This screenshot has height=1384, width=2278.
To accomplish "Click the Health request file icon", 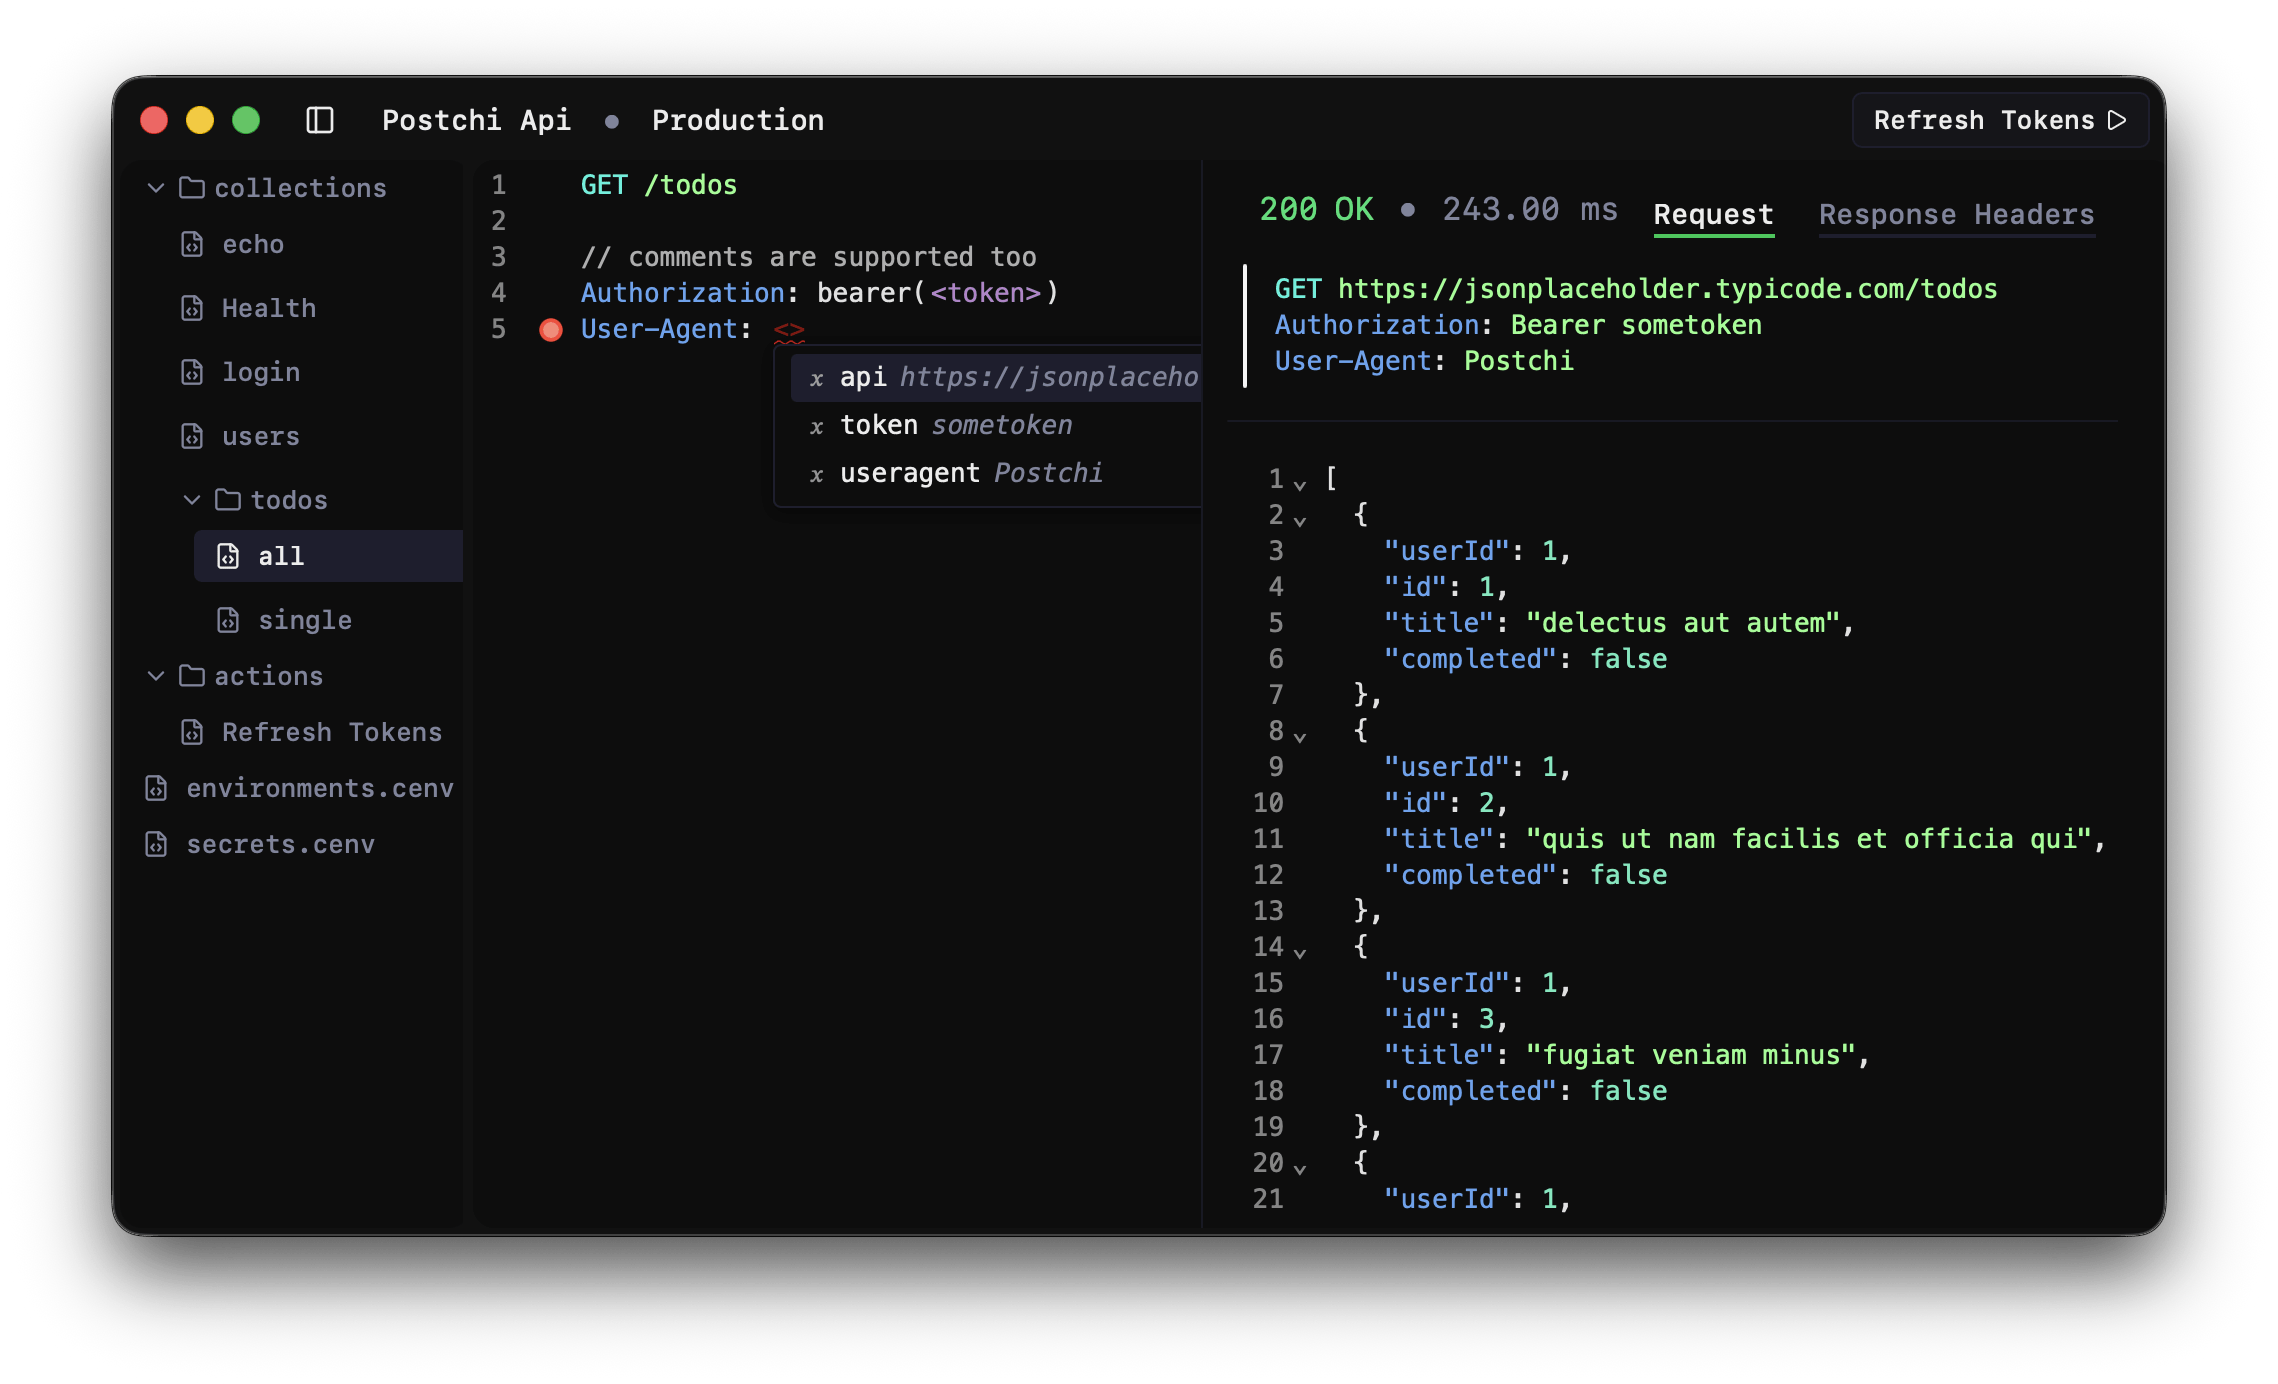I will (192, 308).
